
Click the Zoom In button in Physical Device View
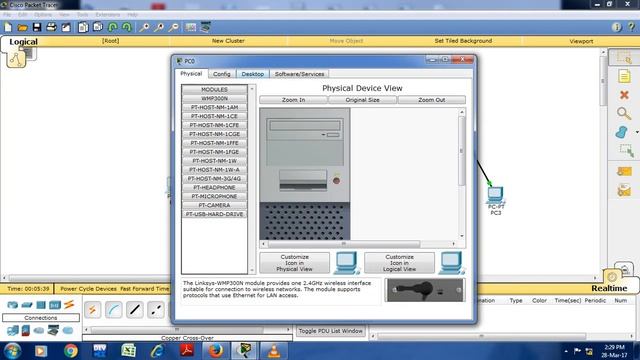coord(293,100)
